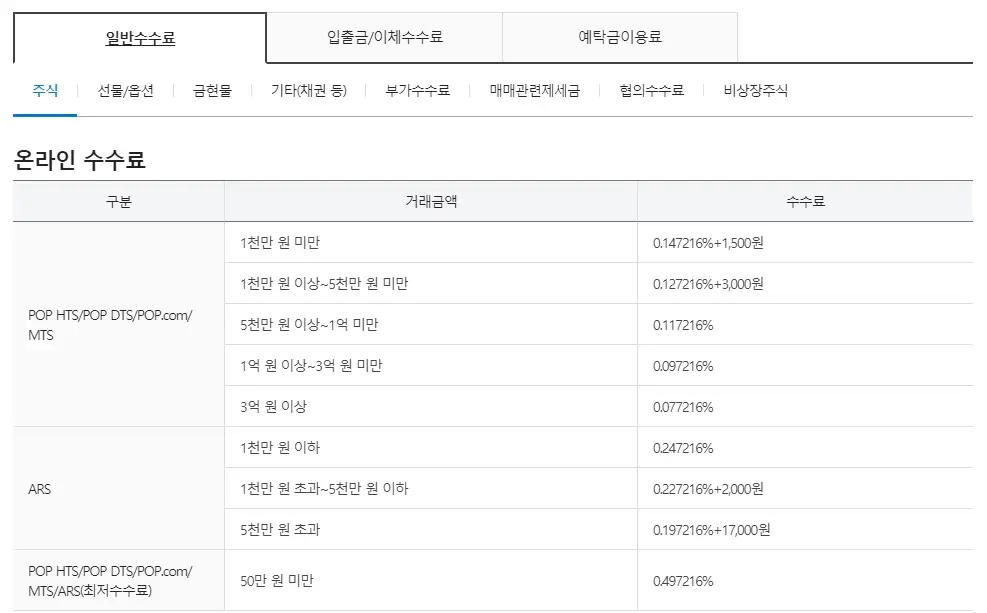987x613 pixels.
Task: Click the 주식 menu item
Action: [41, 90]
